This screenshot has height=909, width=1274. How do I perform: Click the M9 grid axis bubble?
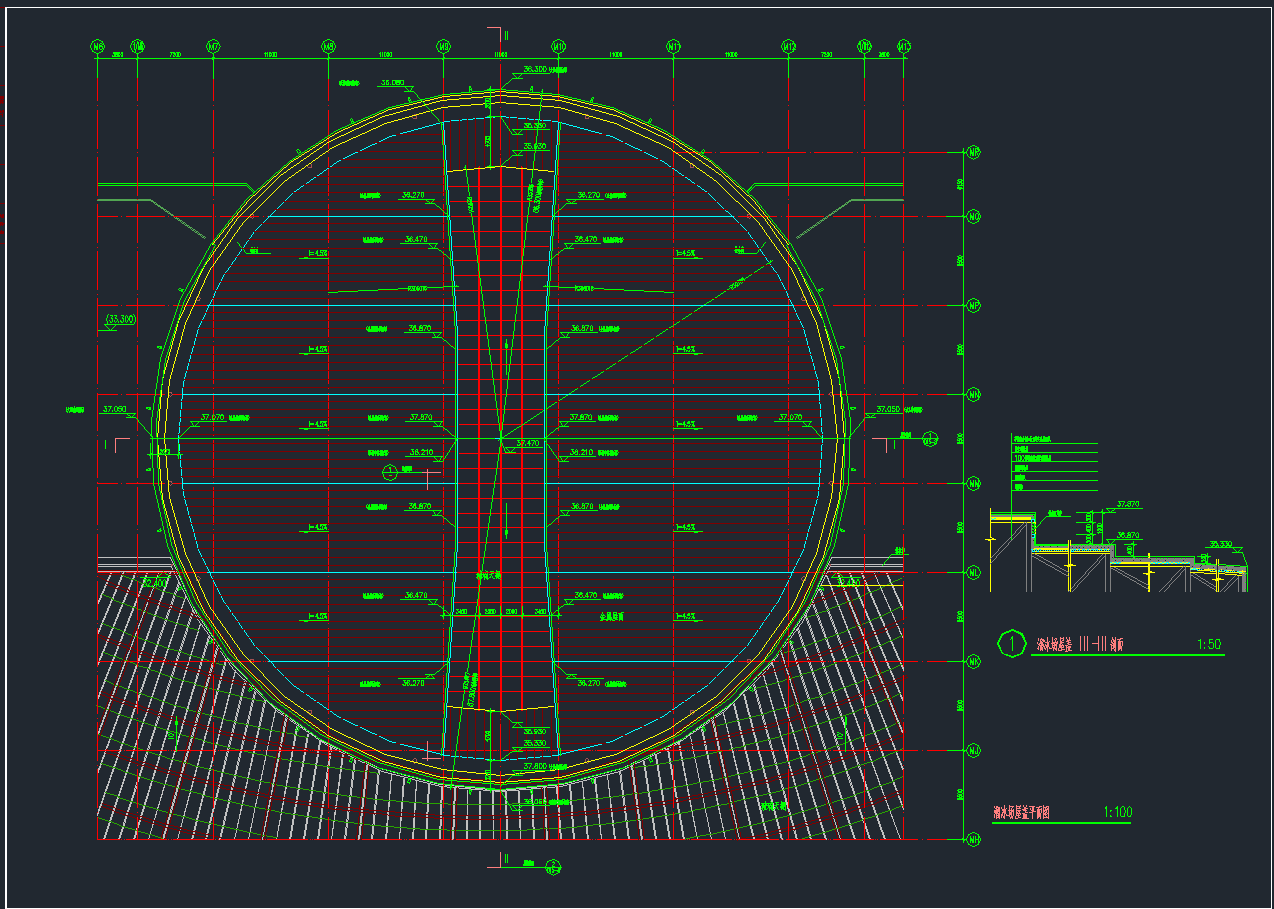(x=444, y=46)
